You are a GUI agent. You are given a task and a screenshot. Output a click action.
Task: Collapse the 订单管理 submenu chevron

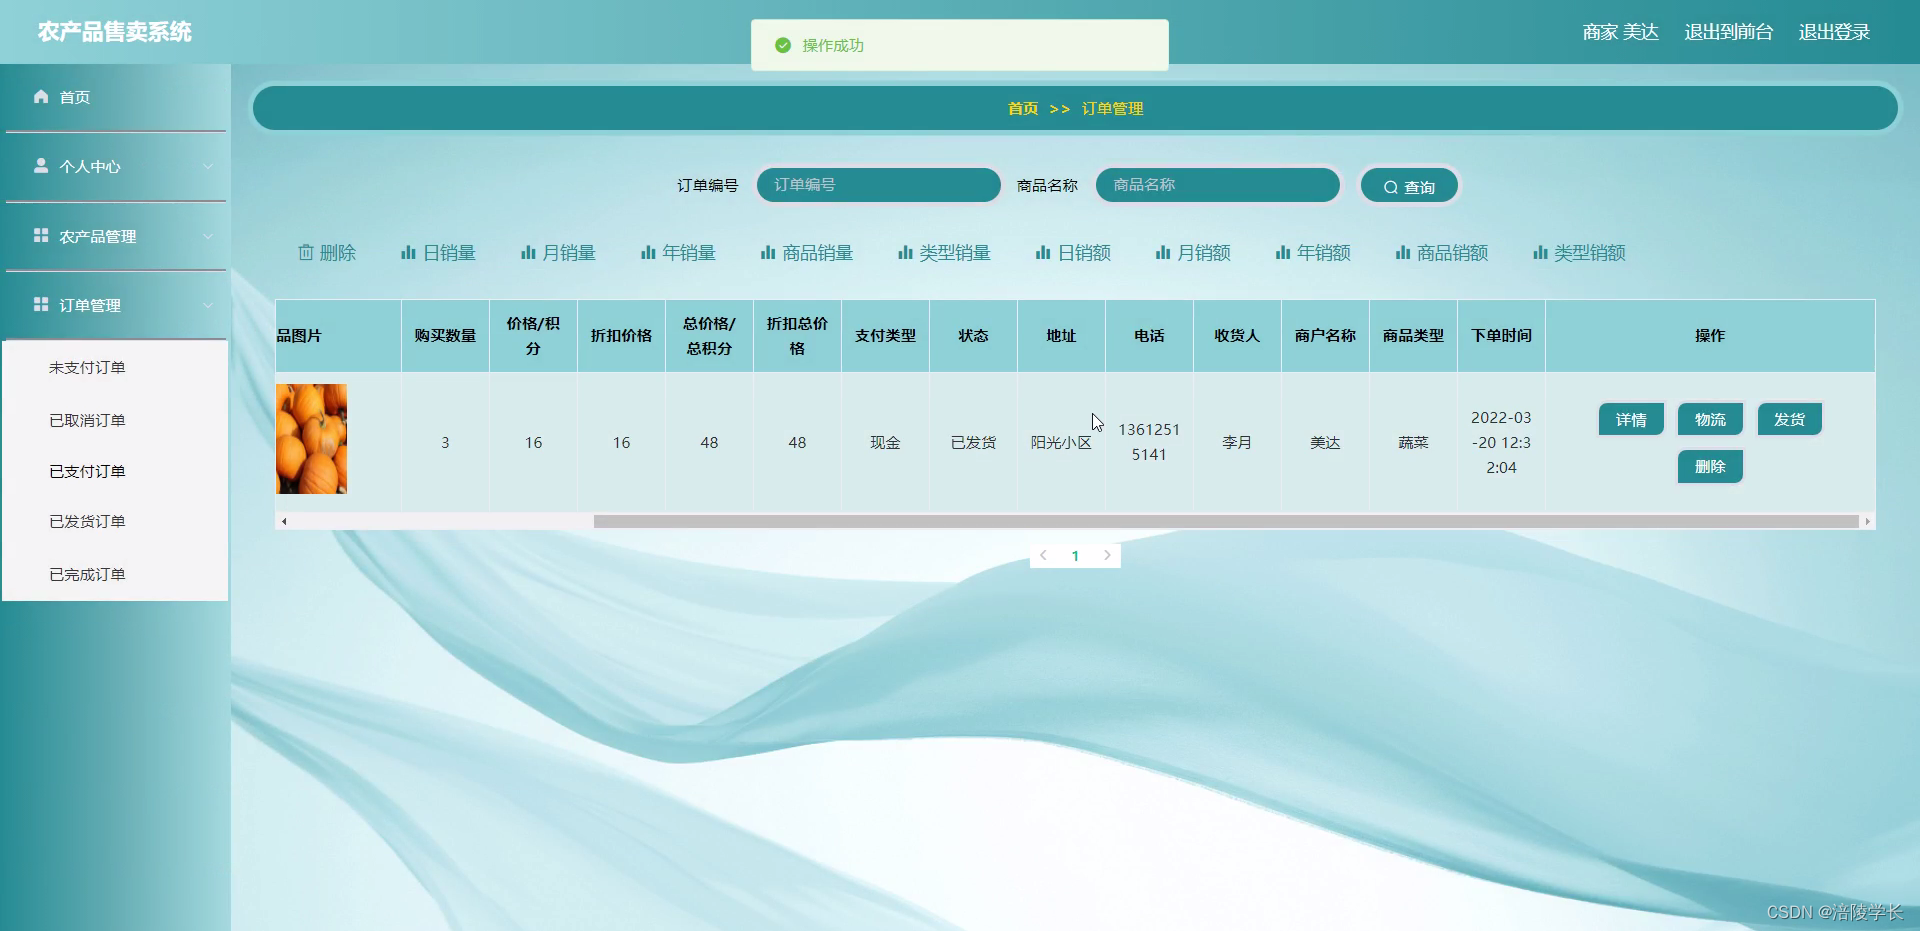click(208, 305)
